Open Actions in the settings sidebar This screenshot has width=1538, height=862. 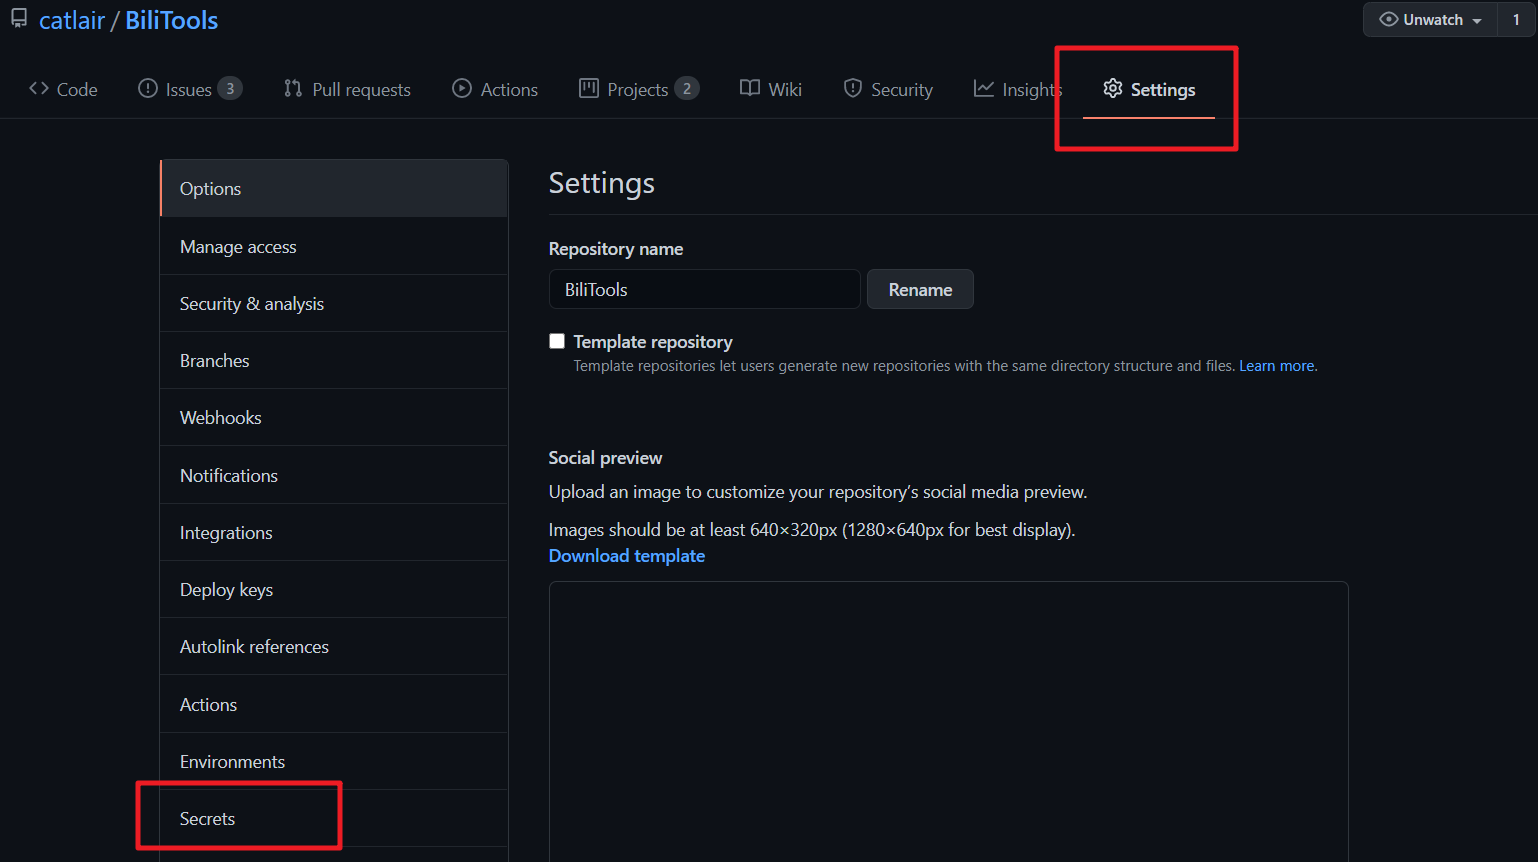(334, 704)
